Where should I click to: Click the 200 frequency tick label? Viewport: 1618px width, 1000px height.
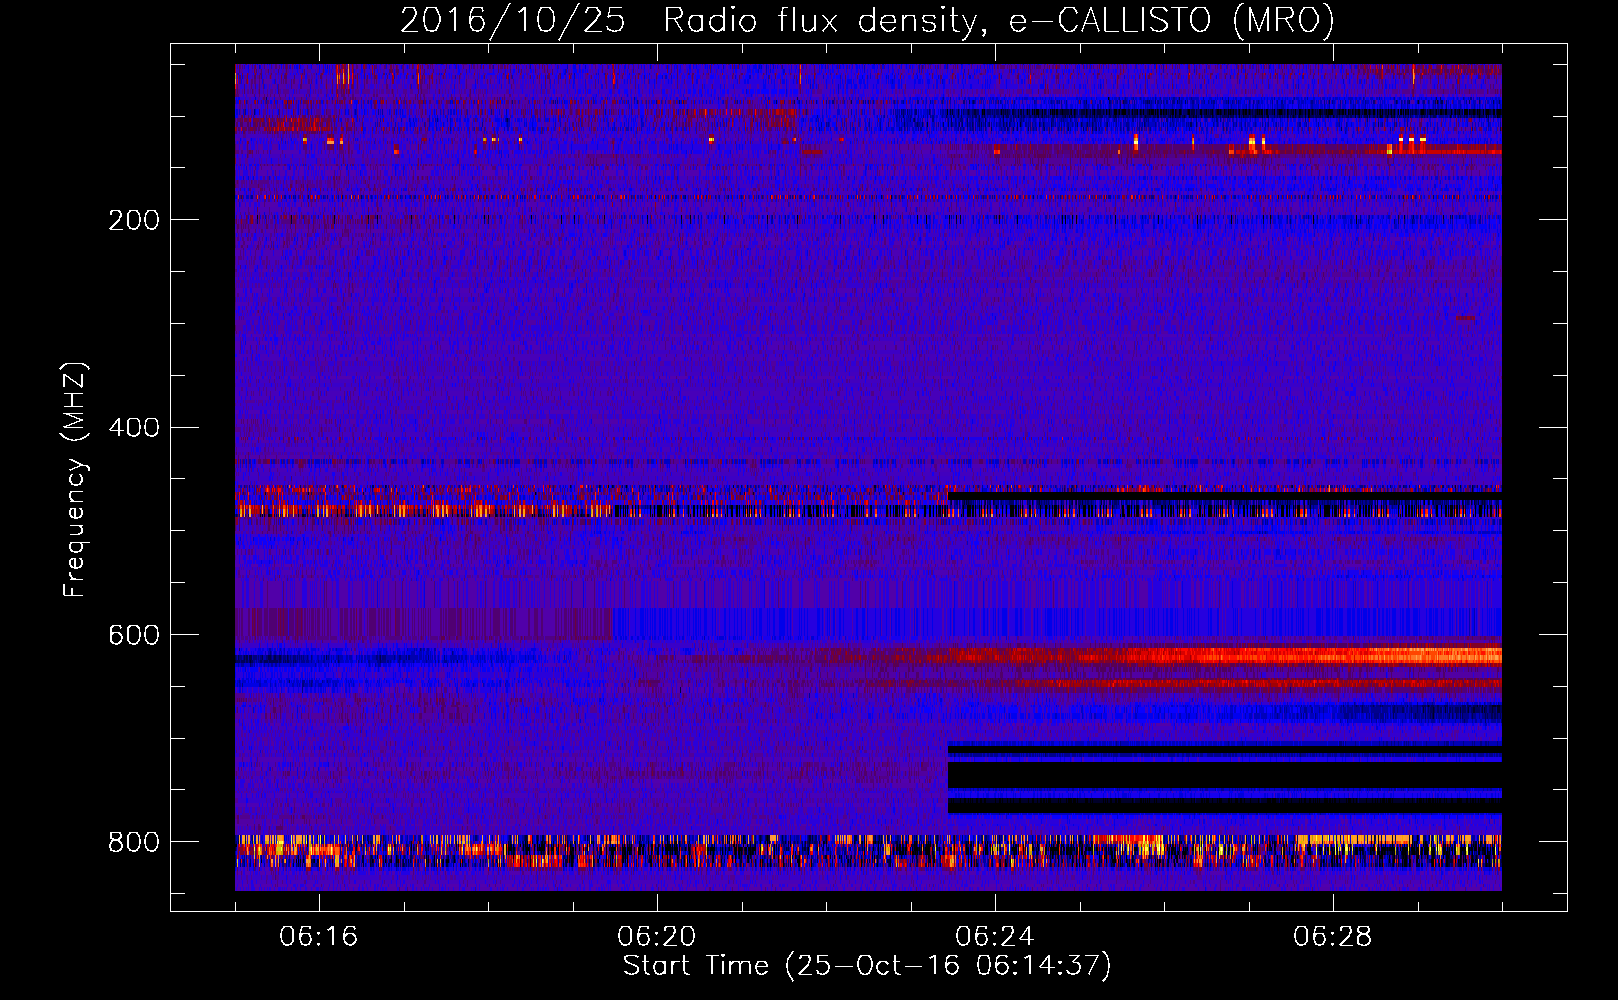pyautogui.click(x=134, y=220)
